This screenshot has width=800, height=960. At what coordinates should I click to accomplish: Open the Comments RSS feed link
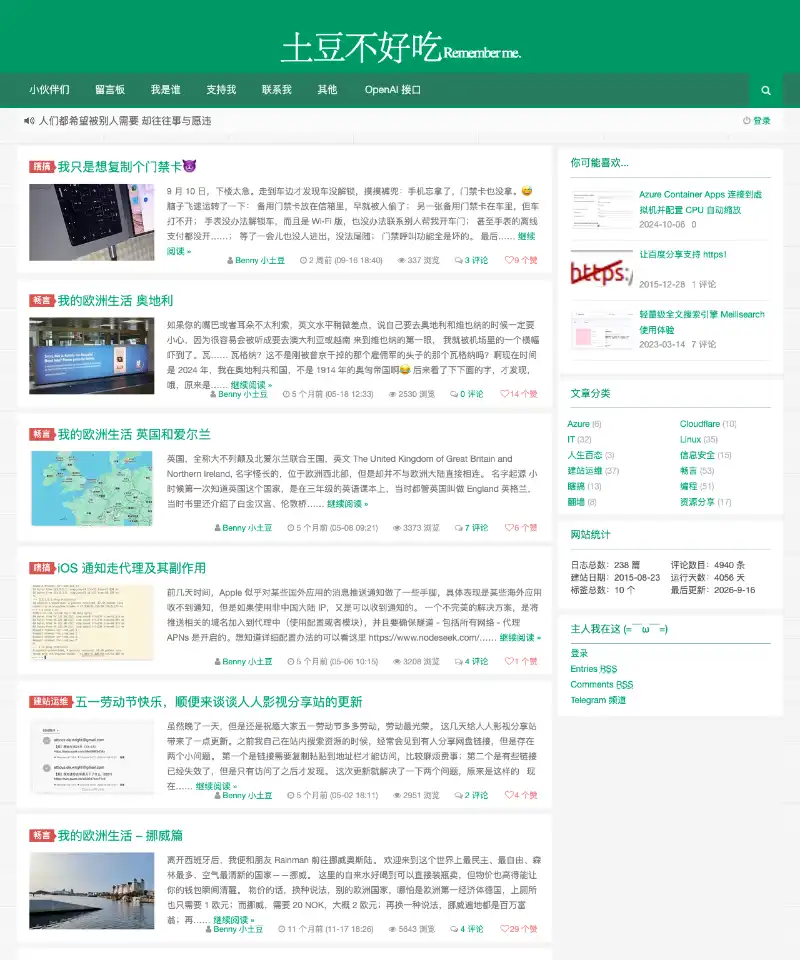tap(602, 684)
